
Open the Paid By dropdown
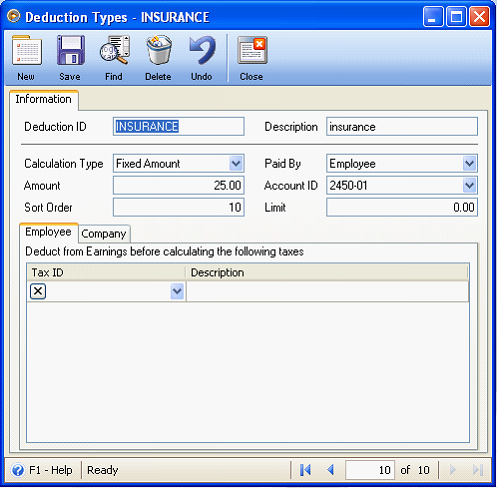(469, 164)
